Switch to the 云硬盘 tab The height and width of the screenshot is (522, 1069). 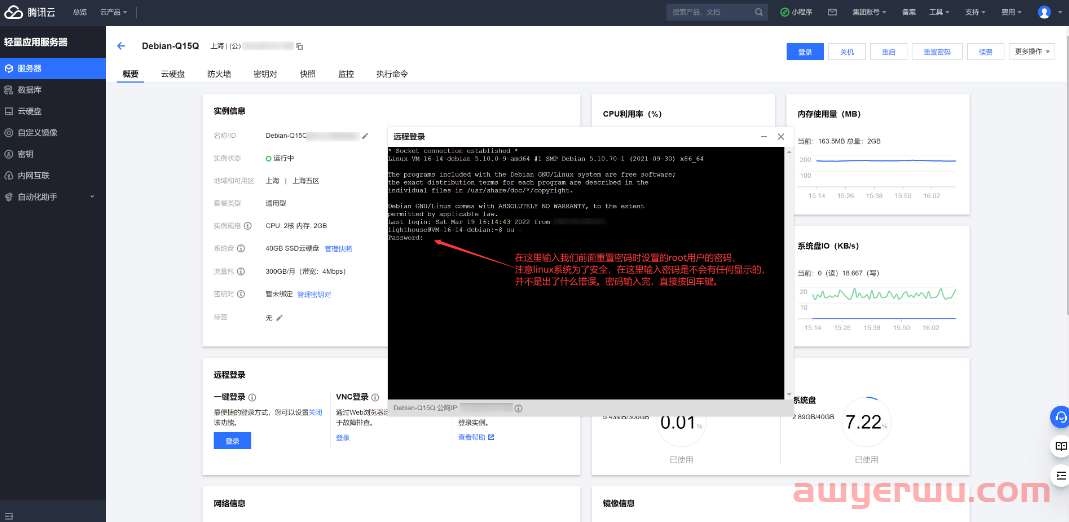coord(173,74)
